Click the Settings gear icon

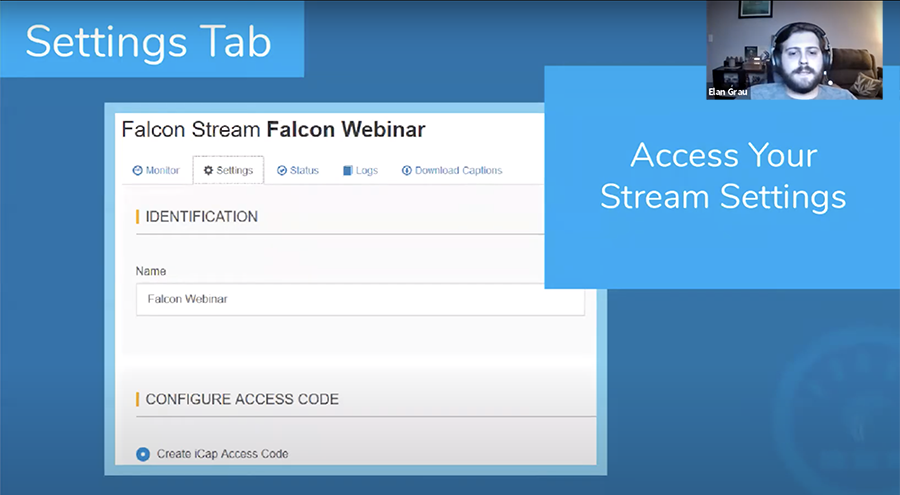tap(208, 171)
